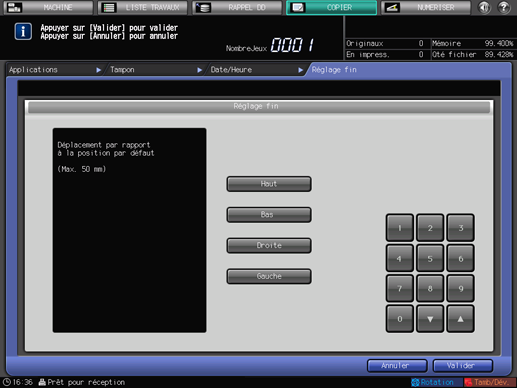Click the information icon beside the message
This screenshot has width=517, height=388.
pos(23,32)
